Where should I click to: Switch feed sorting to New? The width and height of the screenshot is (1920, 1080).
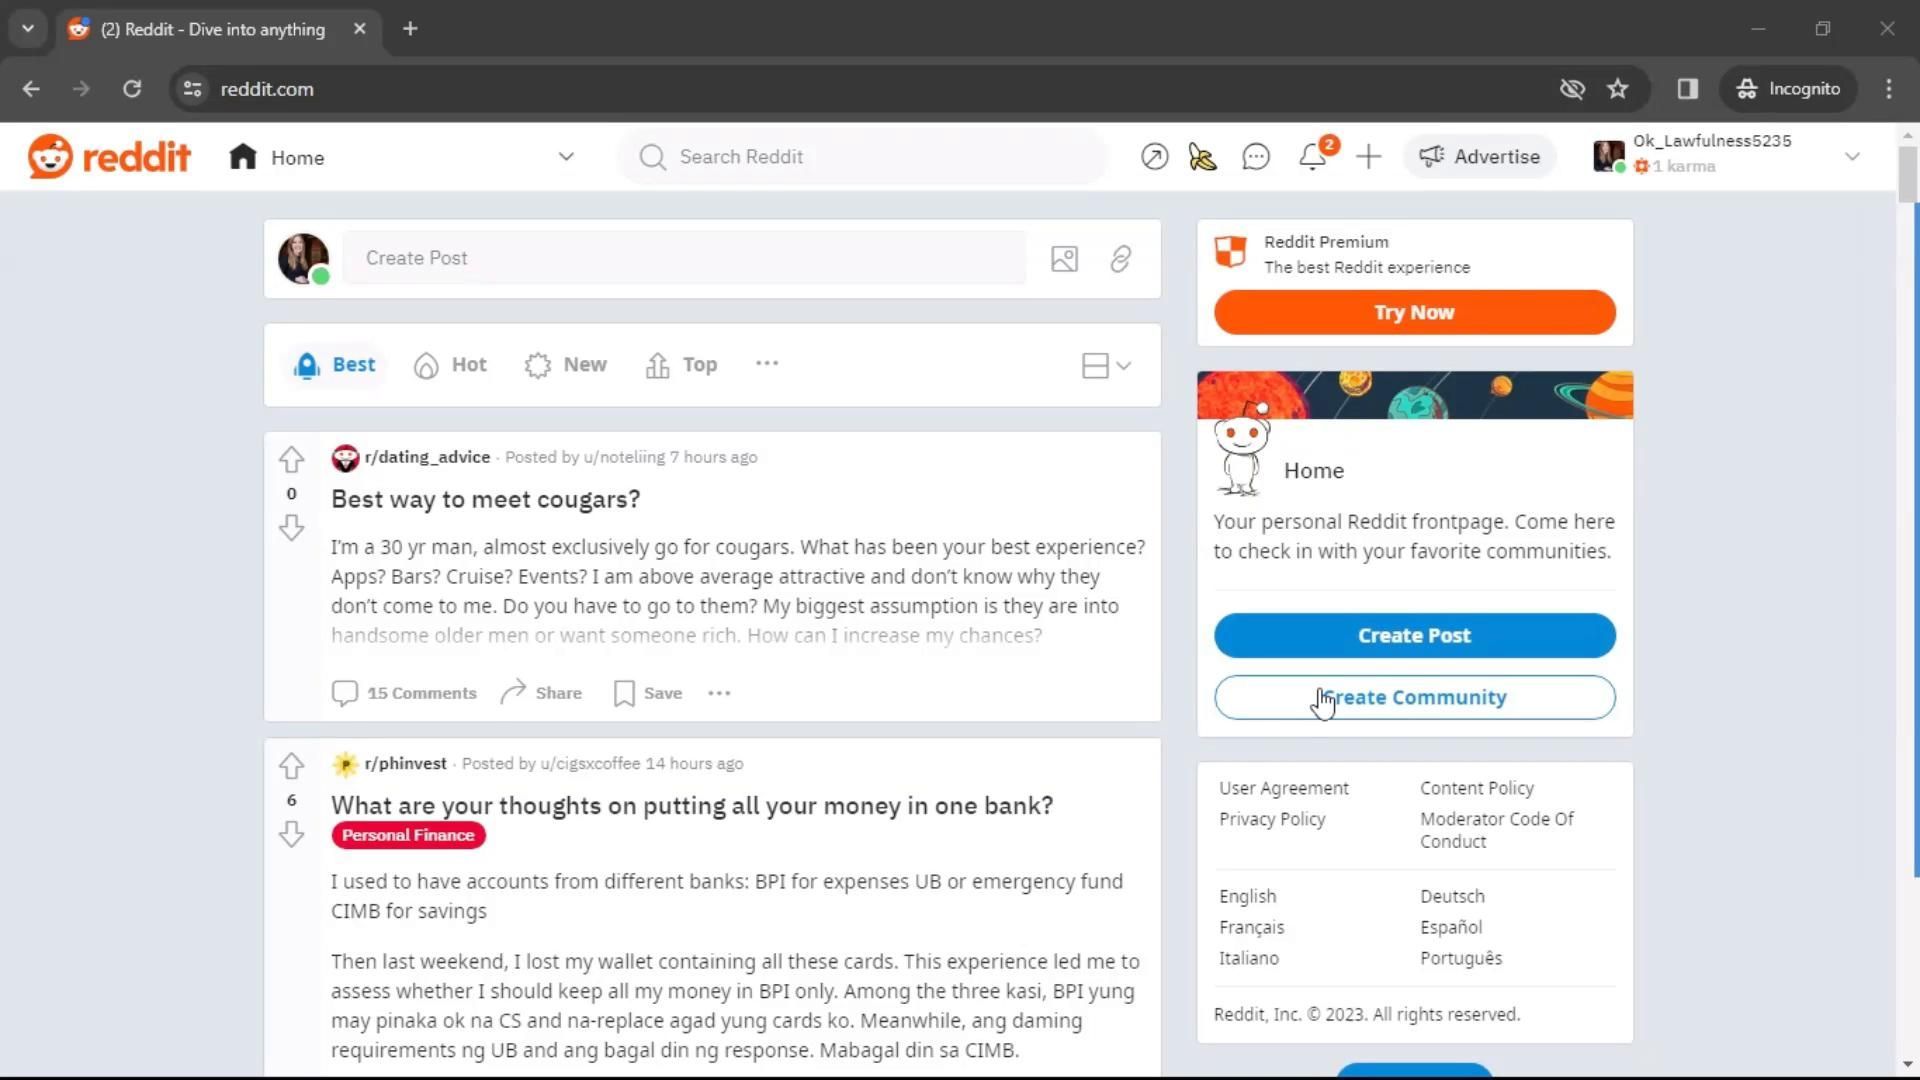pos(566,365)
